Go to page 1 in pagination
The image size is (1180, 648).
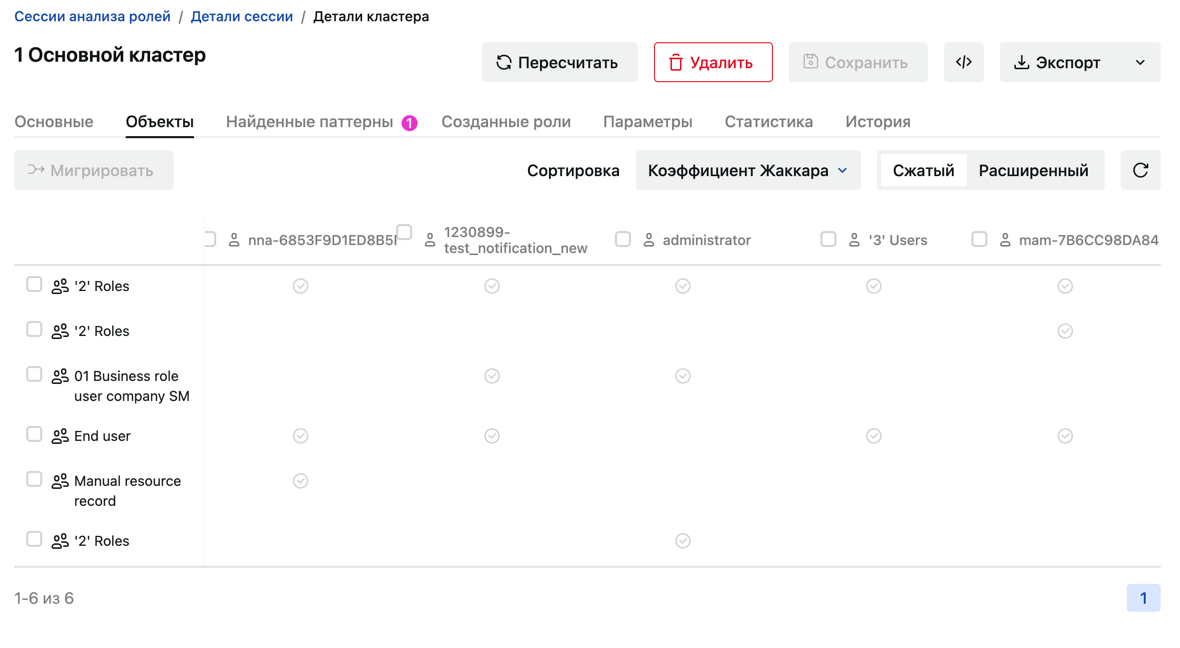tap(1143, 598)
